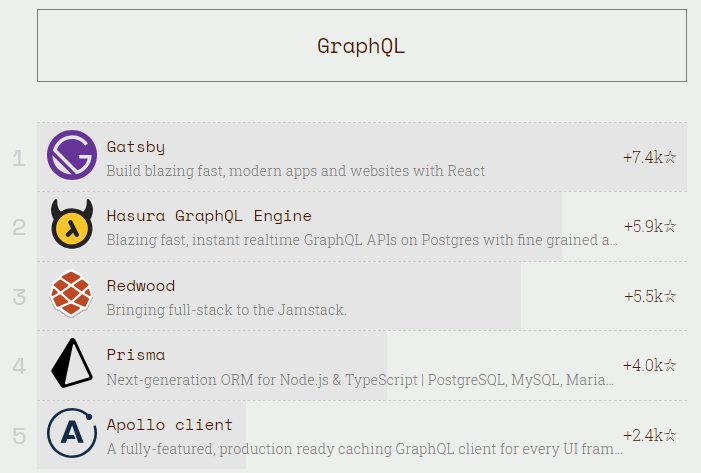This screenshot has width=701, height=473.
Task: Click Prisma's Next-generation ORM description
Action: tap(360, 380)
